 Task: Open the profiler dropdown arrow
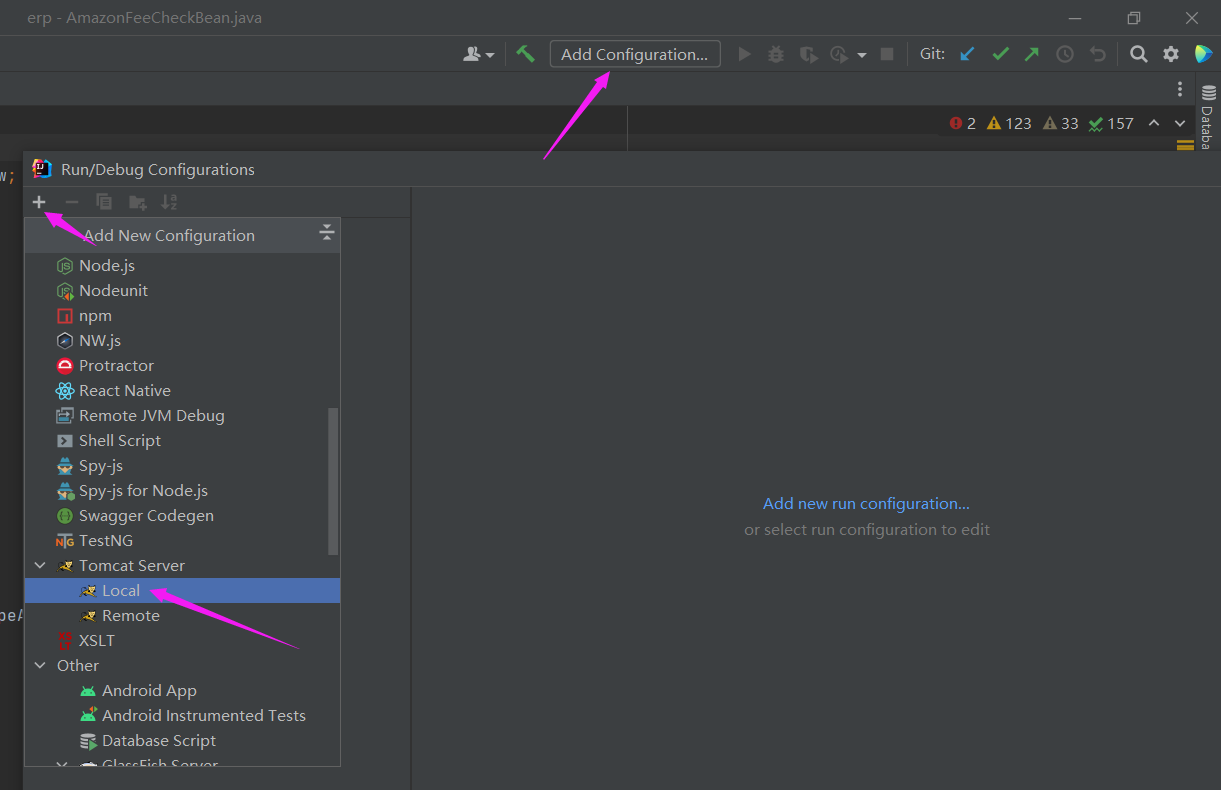(862, 55)
